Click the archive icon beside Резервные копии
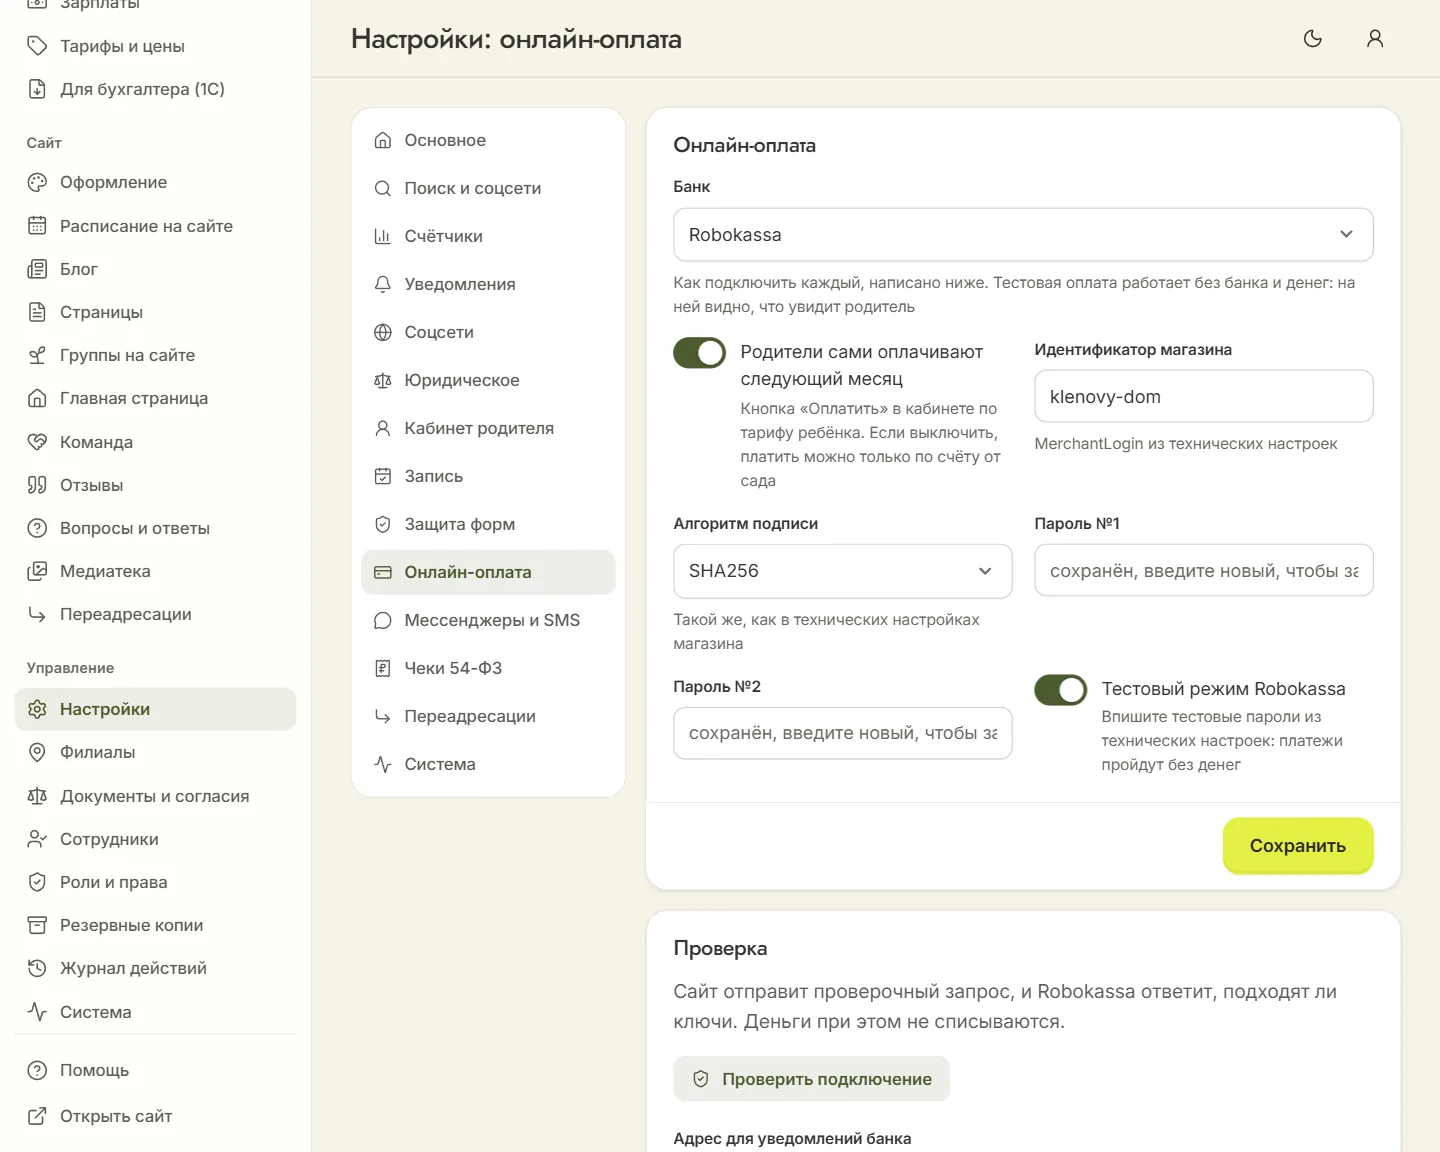This screenshot has width=1440, height=1152. click(37, 925)
